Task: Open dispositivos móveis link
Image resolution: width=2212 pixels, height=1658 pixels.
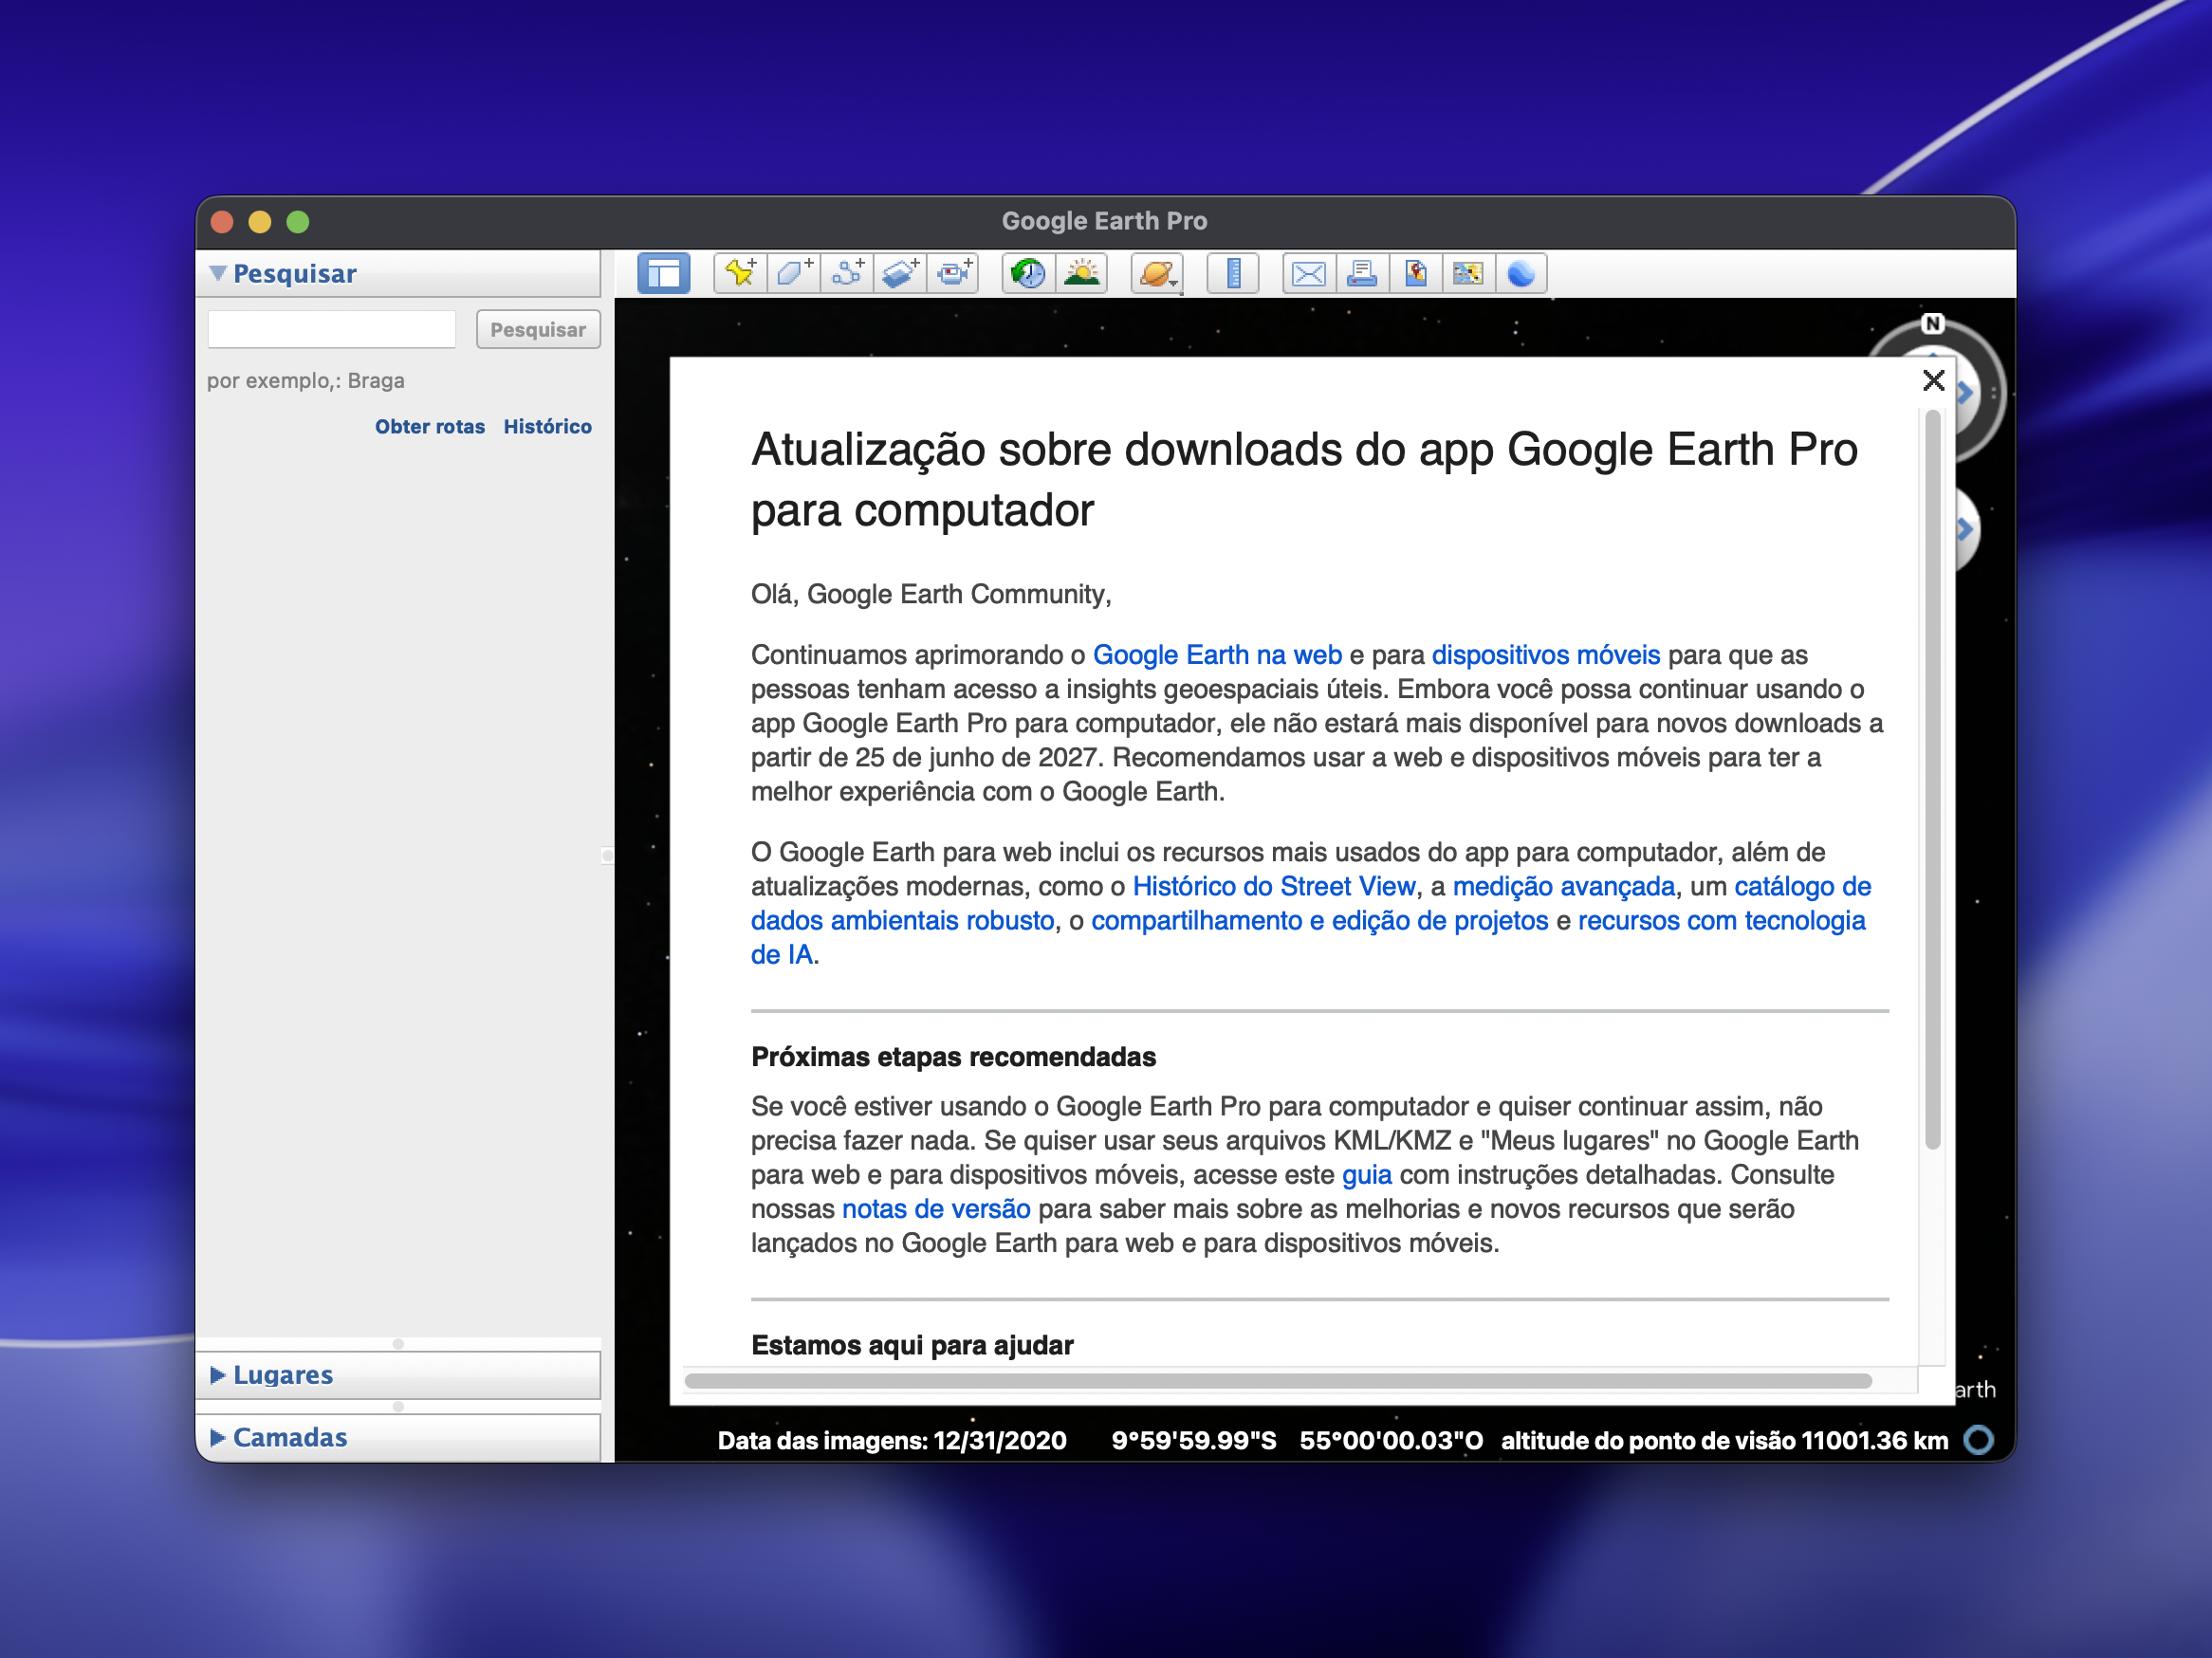Action: 1546,655
